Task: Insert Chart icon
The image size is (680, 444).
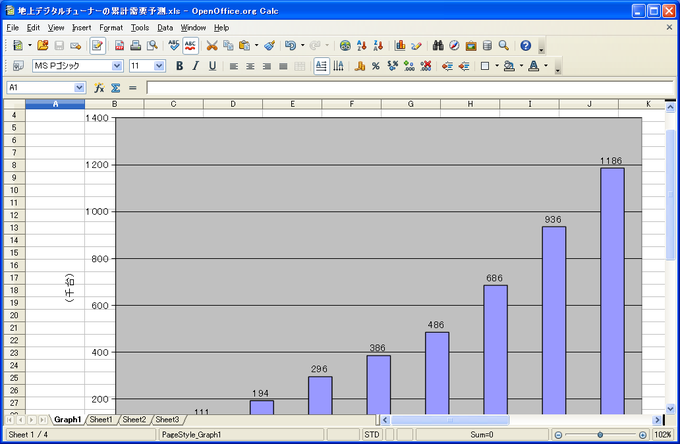Action: click(x=400, y=45)
